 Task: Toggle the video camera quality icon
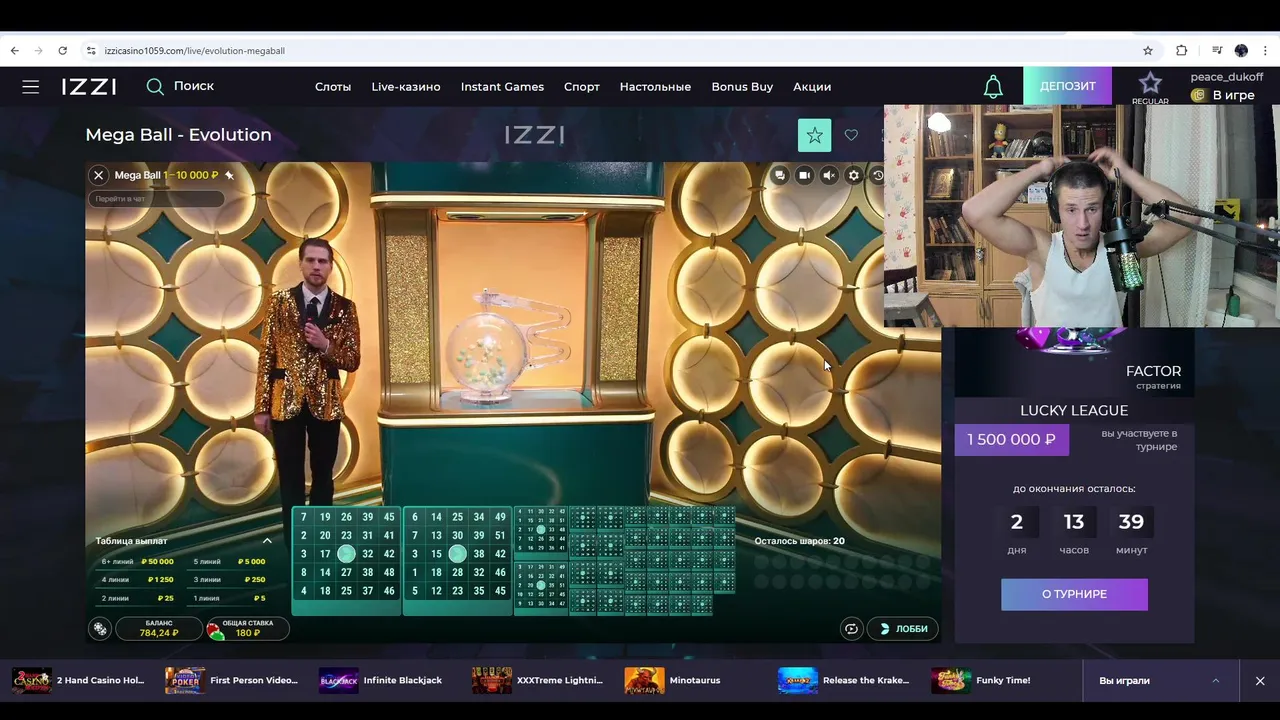(x=804, y=175)
